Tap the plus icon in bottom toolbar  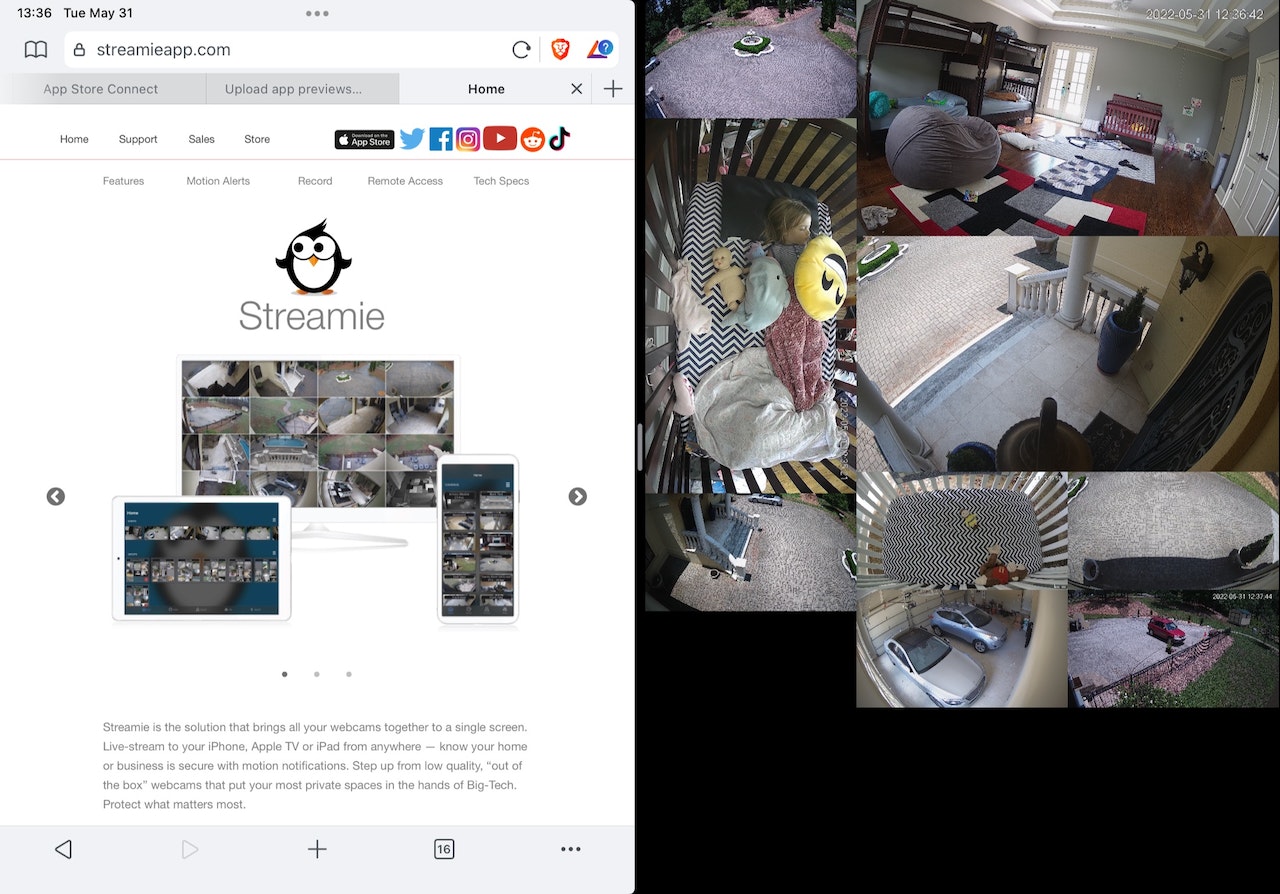click(317, 849)
